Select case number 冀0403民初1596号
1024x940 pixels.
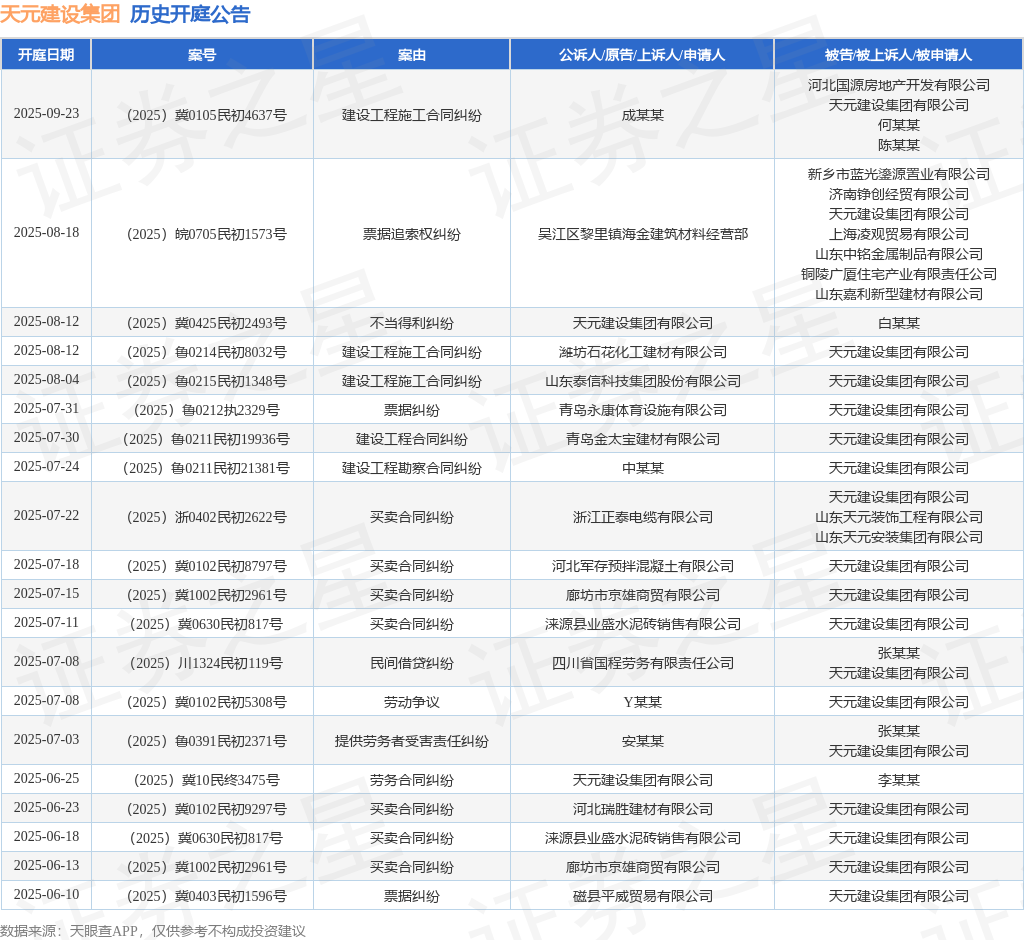pyautogui.click(x=206, y=896)
